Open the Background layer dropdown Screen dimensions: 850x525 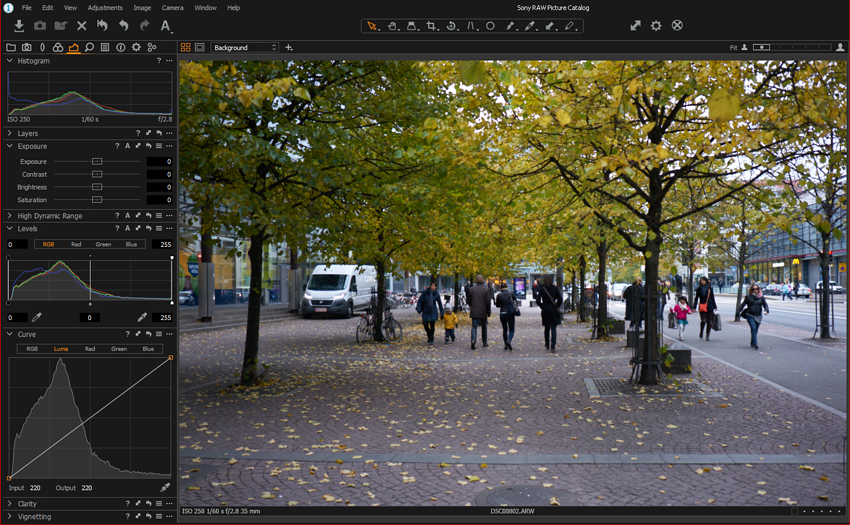pos(244,47)
